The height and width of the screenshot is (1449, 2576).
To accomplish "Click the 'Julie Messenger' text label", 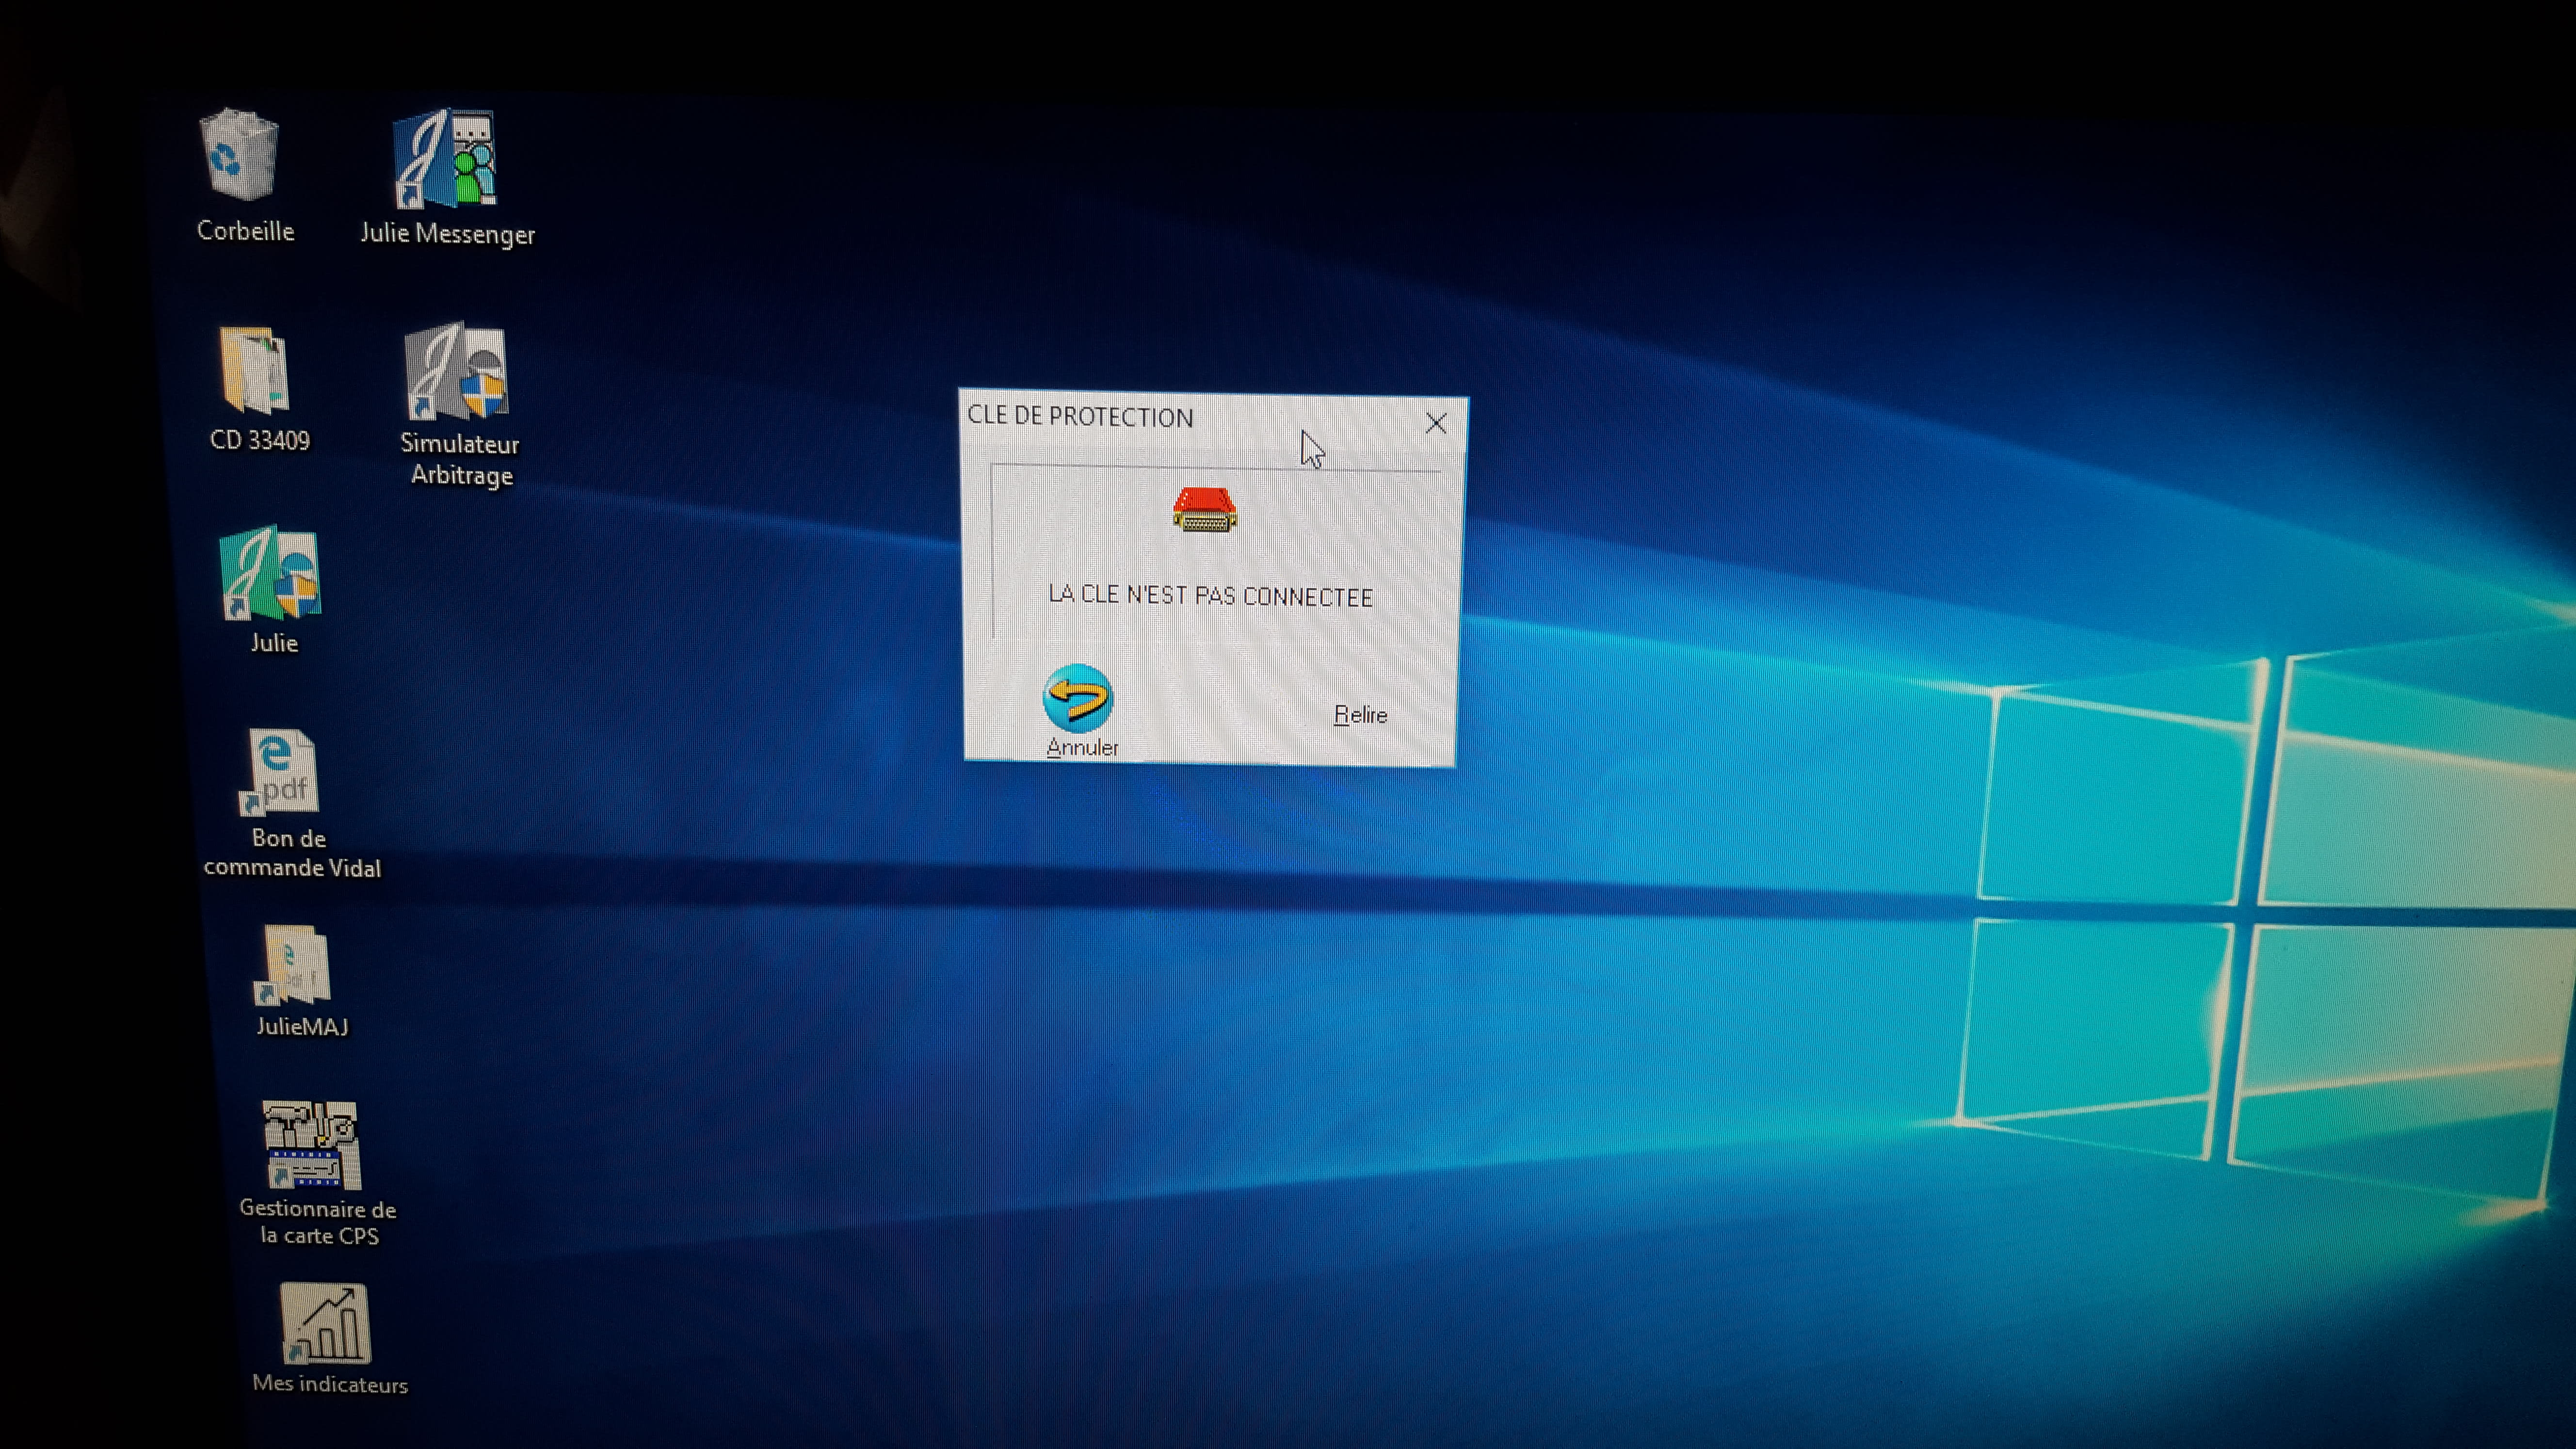I will click(447, 234).
